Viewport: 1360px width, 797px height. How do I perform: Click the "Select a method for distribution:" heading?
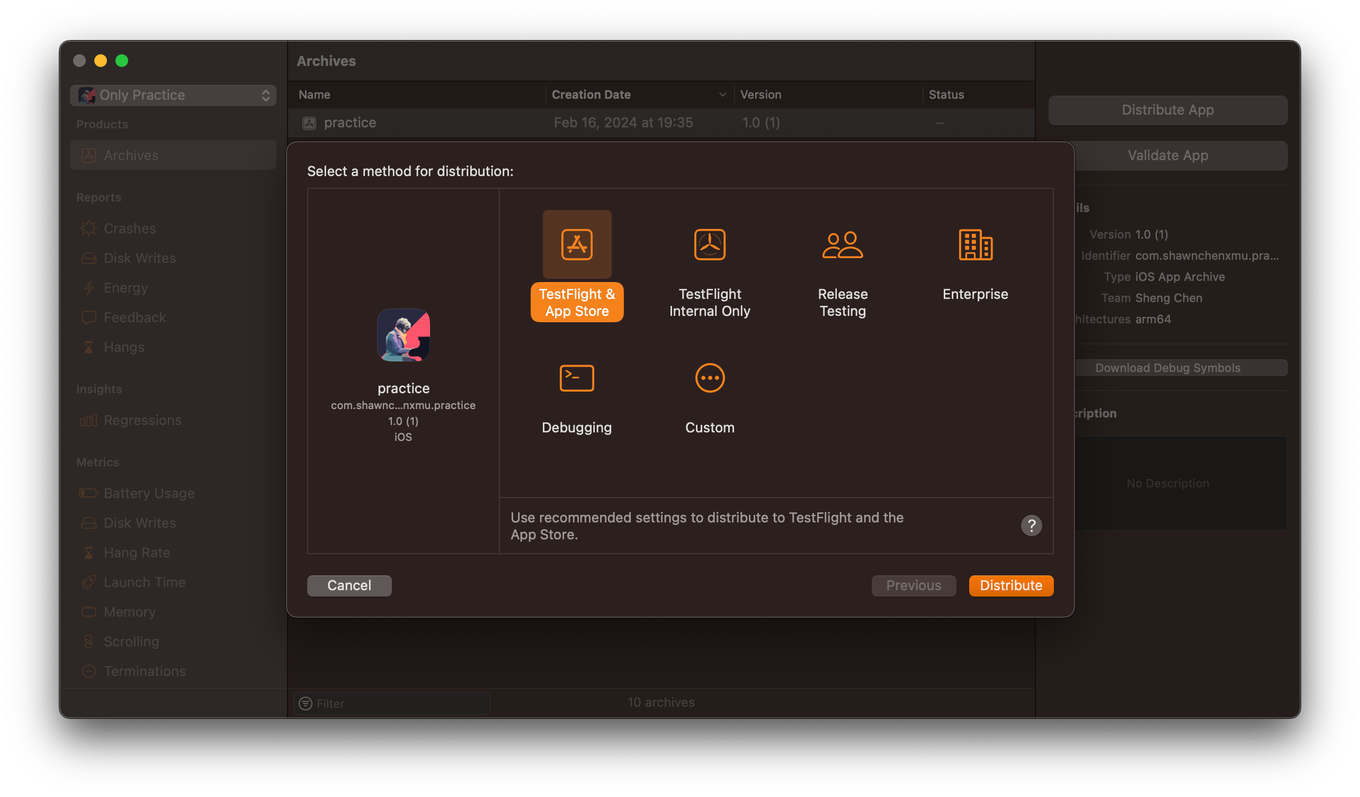[410, 172]
